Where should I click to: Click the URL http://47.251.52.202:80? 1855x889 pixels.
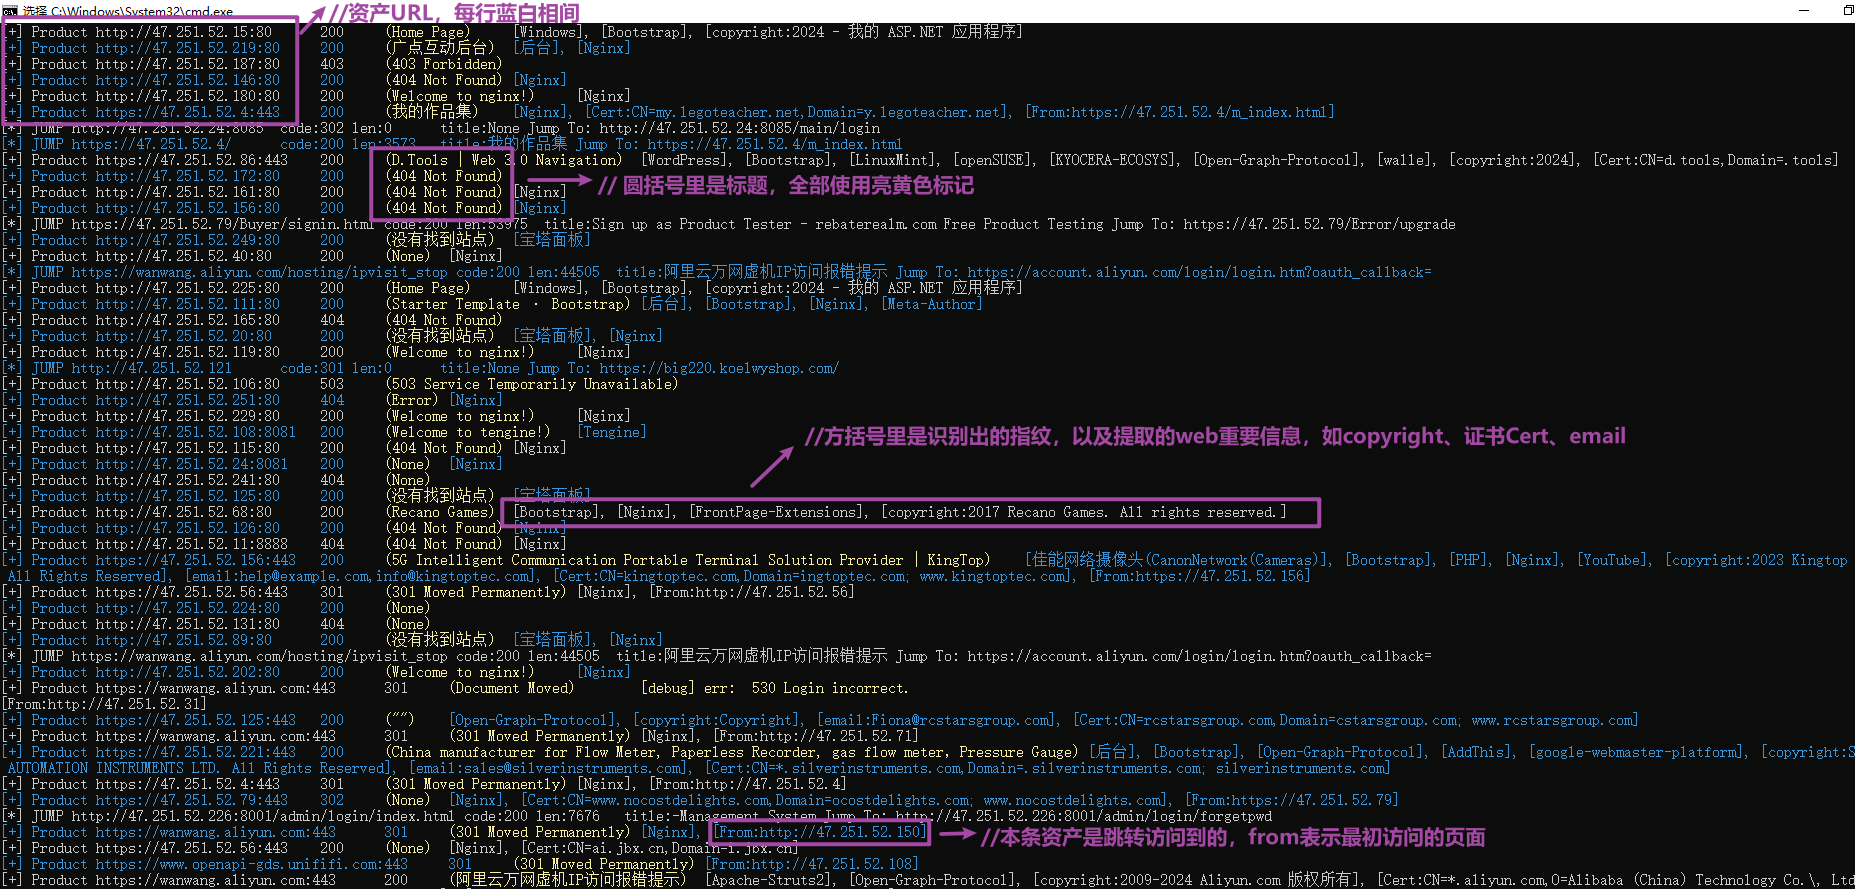point(187,672)
